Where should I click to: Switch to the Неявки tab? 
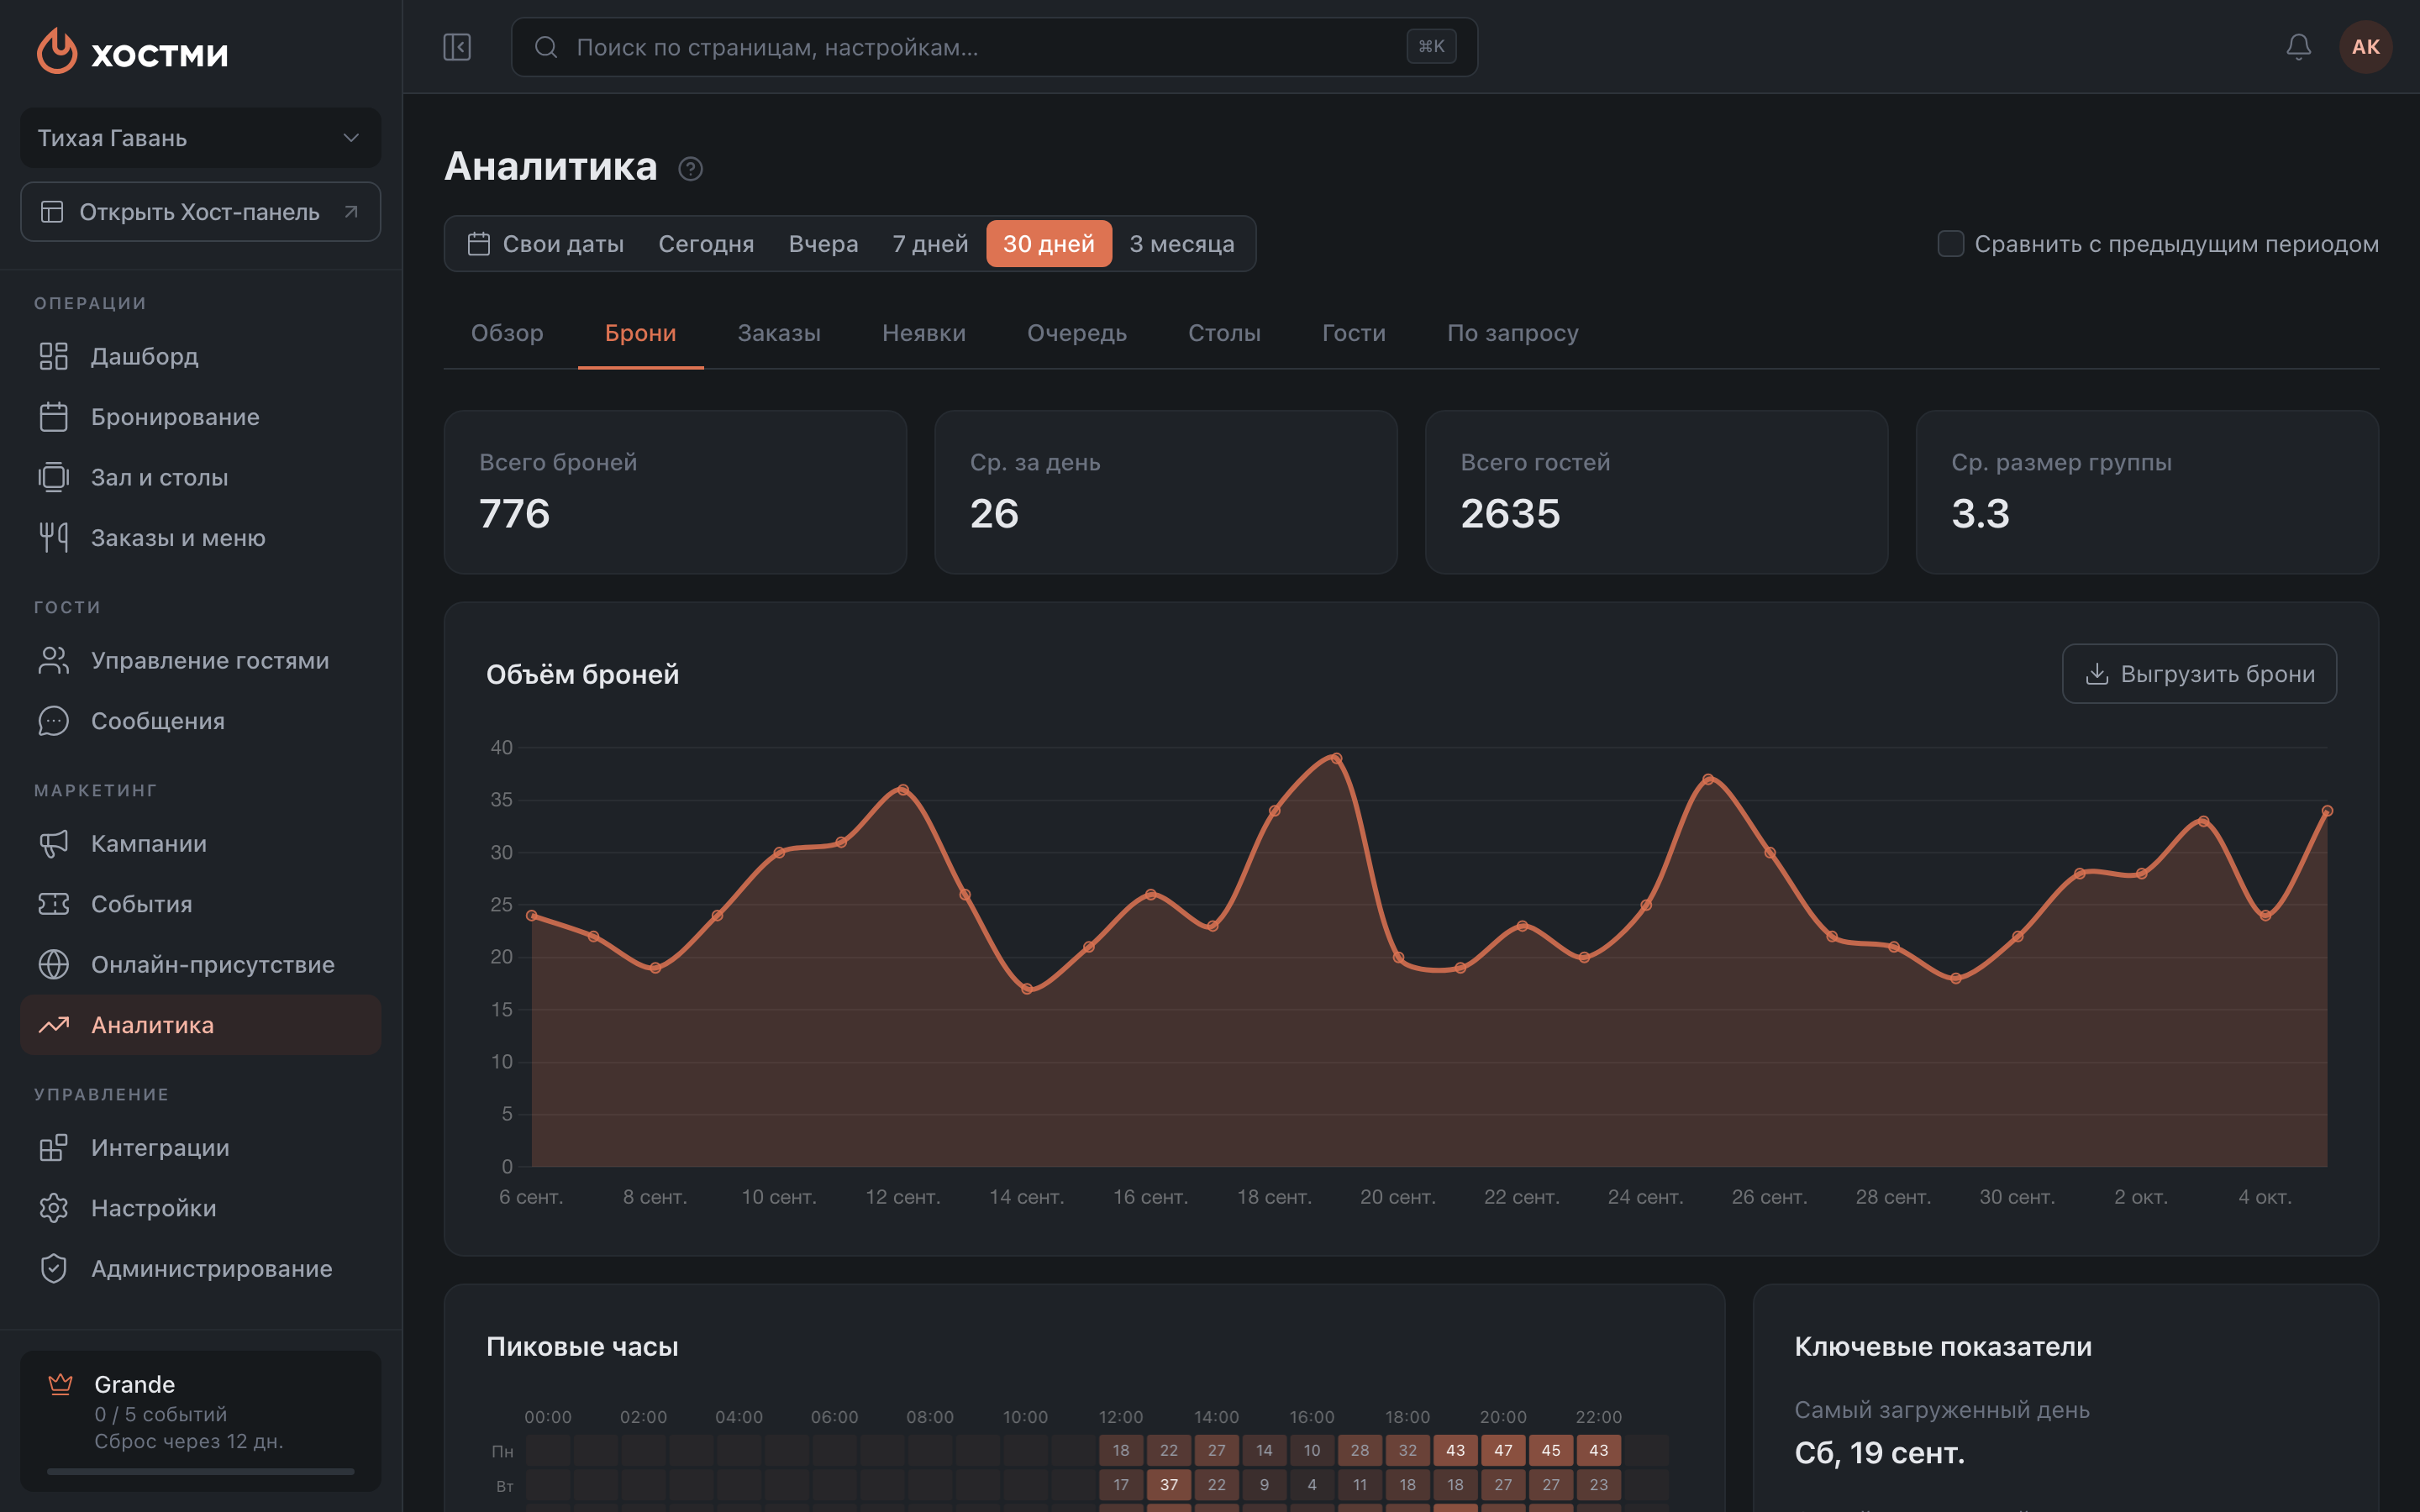[x=924, y=333]
